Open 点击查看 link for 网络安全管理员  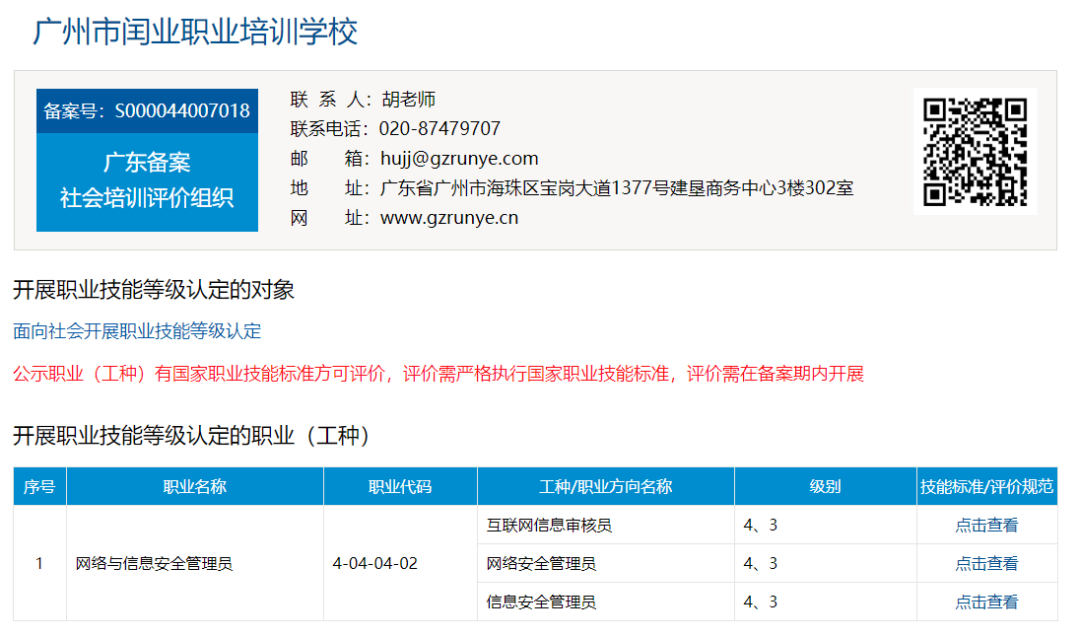point(986,564)
